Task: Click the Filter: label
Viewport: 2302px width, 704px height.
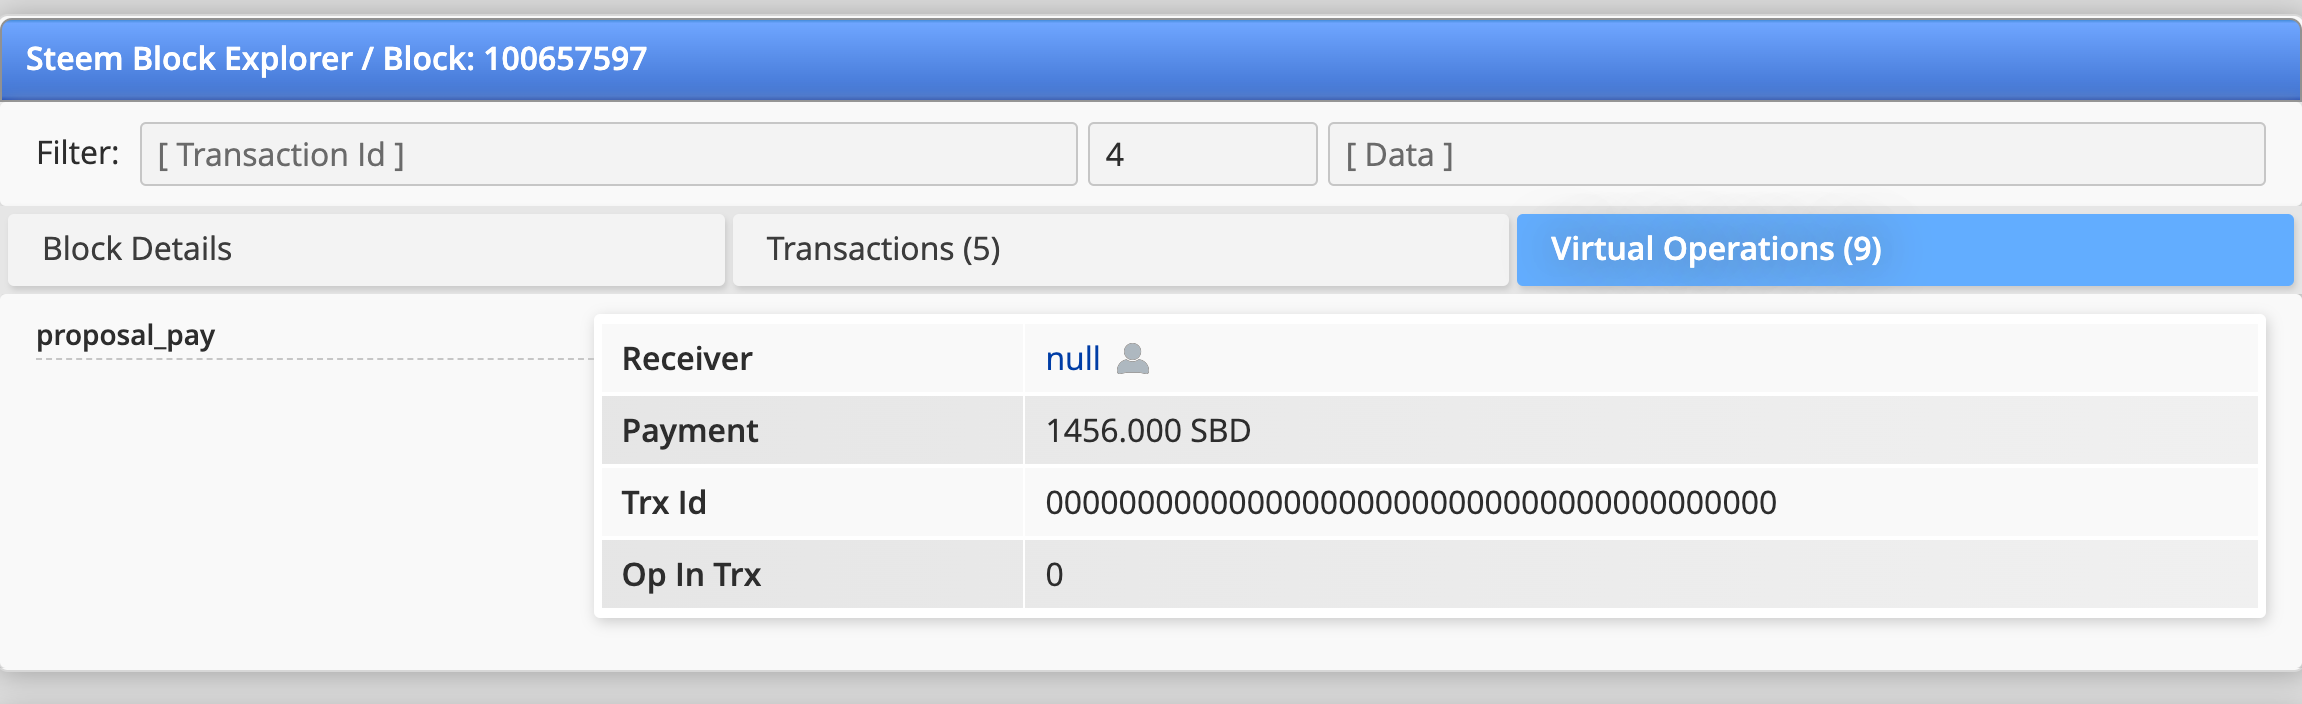Action: pyautogui.click(x=78, y=153)
